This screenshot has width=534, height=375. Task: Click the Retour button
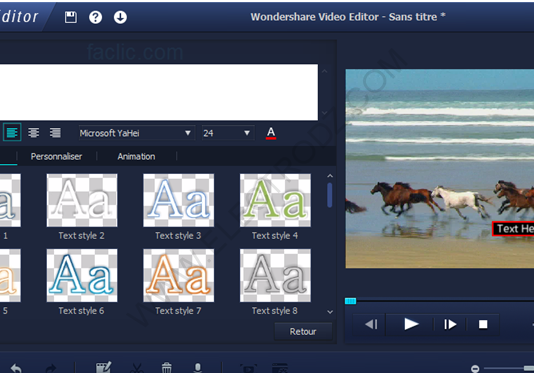[303, 331]
